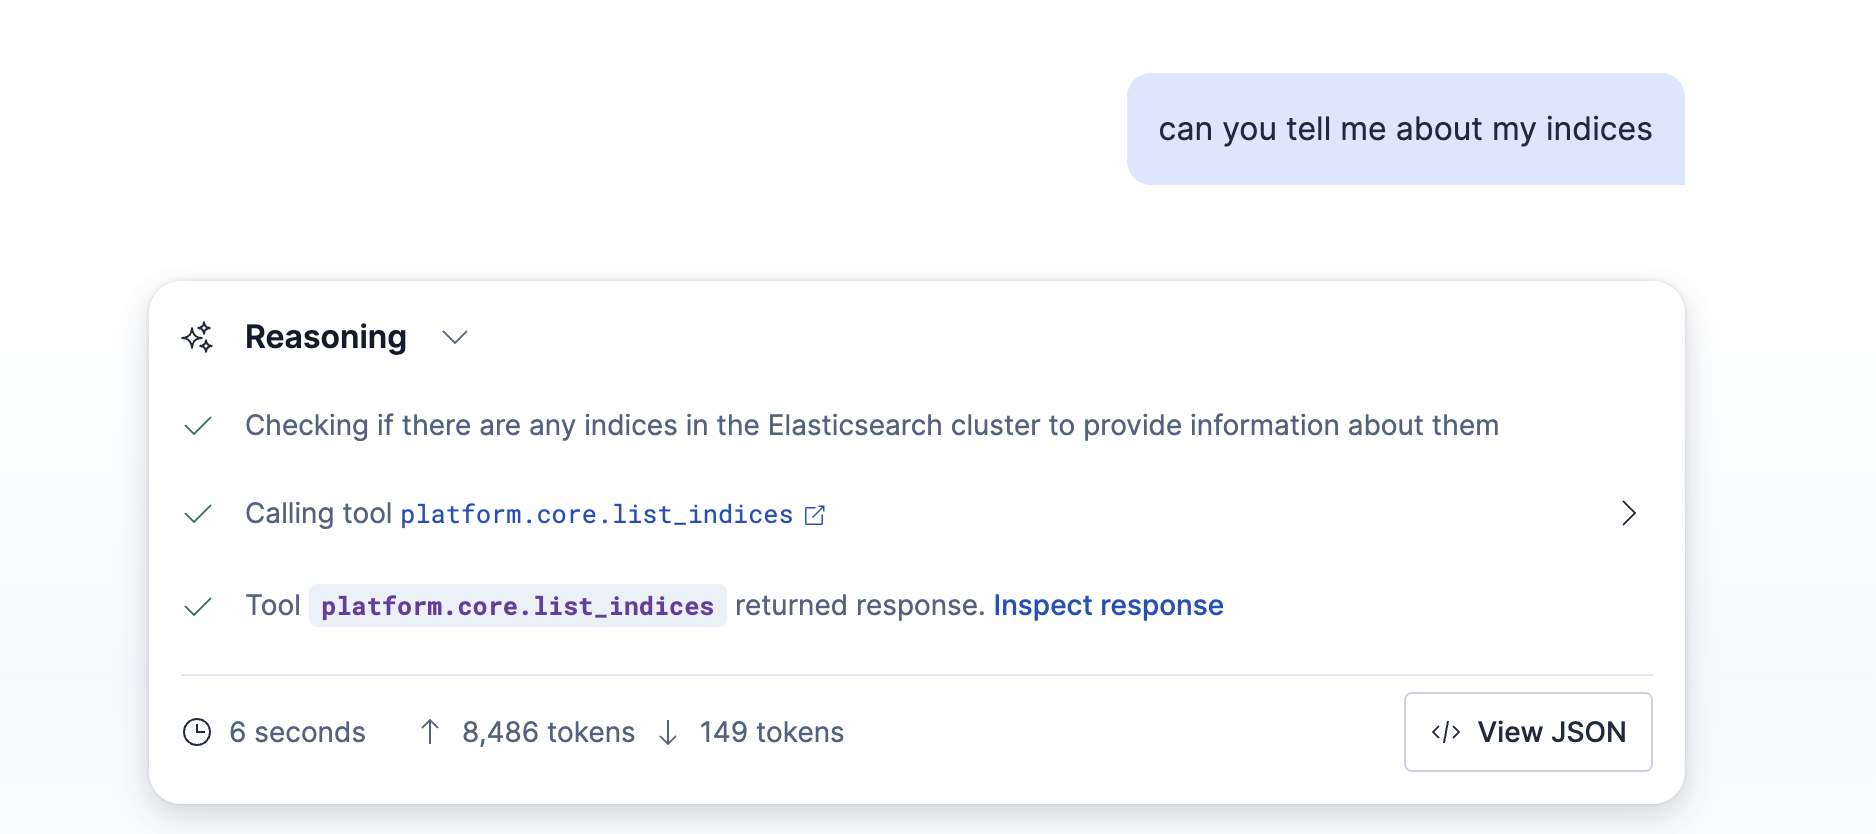Click the Reasoning heading text
1876x834 pixels.
326,337
